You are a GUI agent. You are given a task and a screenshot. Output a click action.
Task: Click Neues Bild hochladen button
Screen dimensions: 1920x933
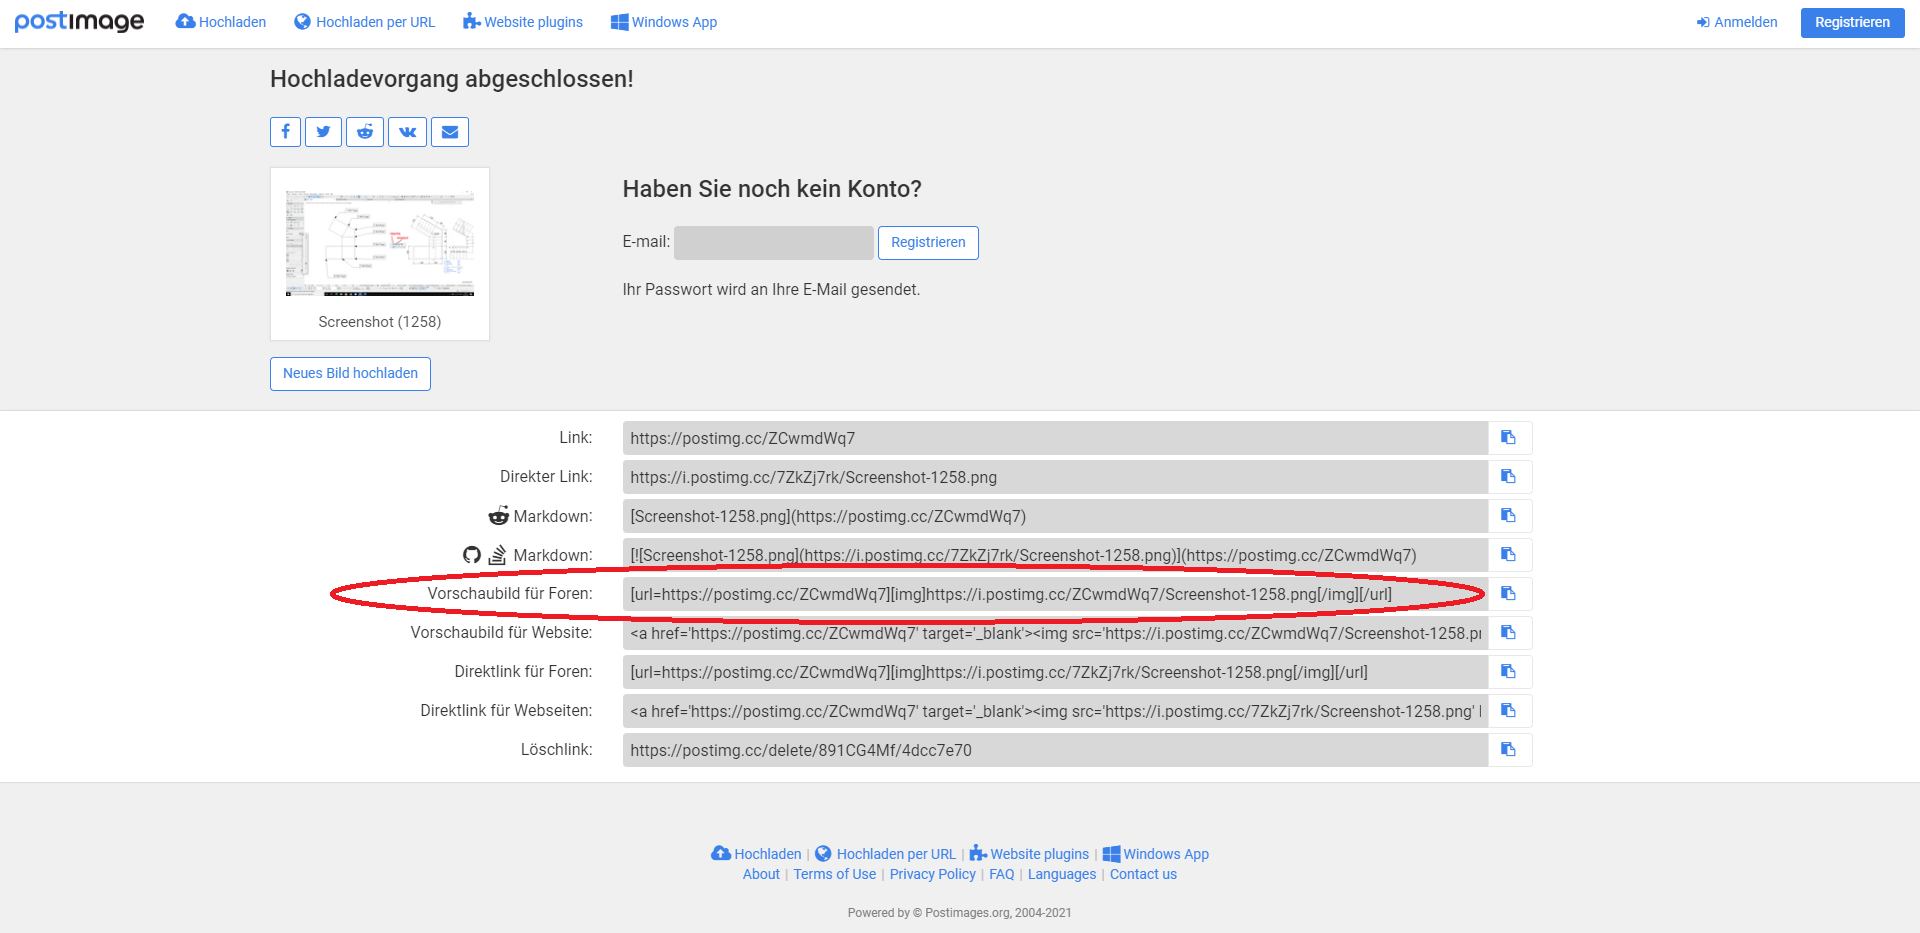click(x=350, y=374)
